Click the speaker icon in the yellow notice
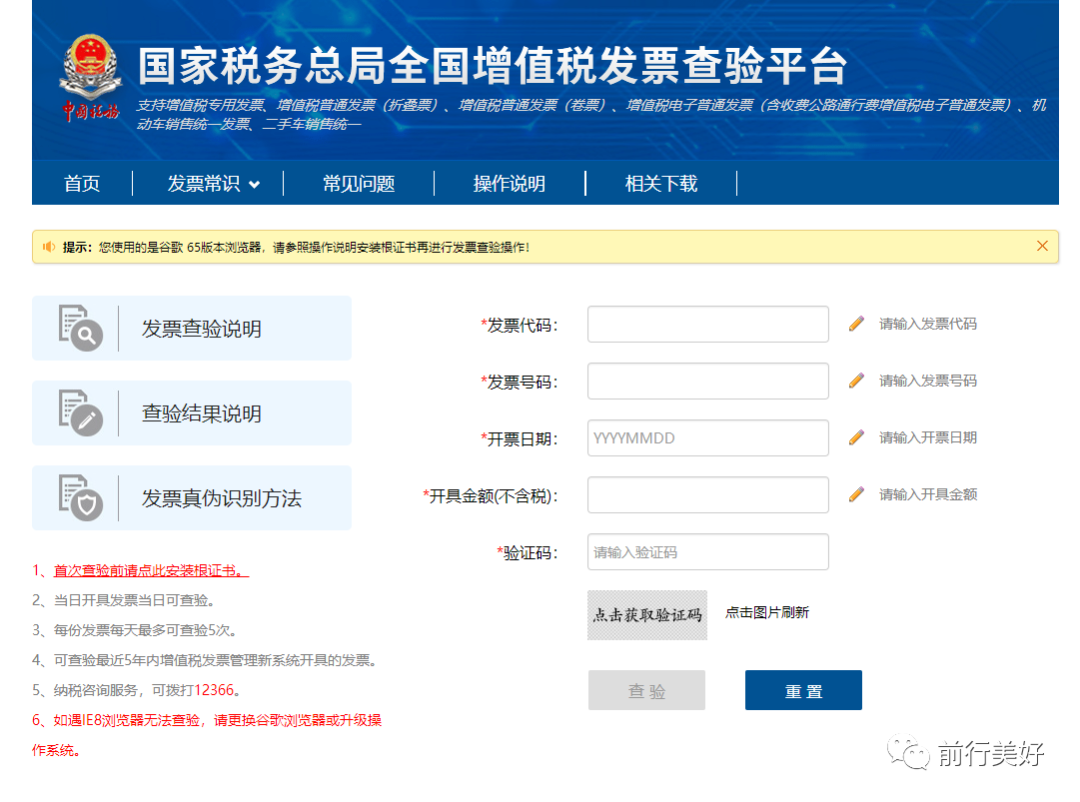 [48, 245]
